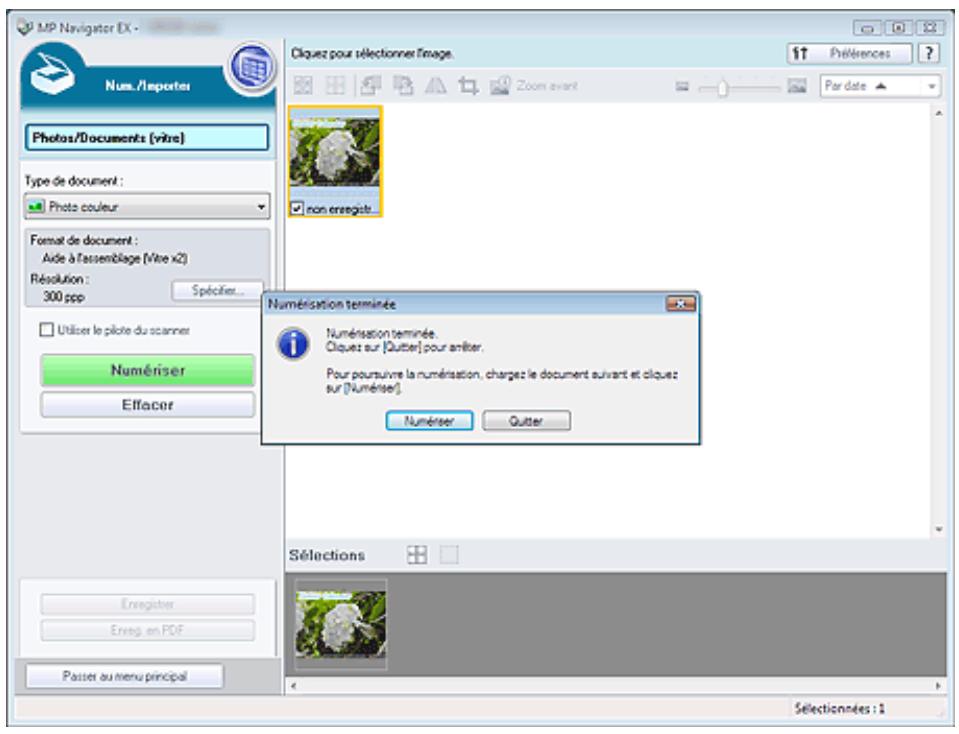Select the Photos/Documents (vitre) tab

coord(147,138)
